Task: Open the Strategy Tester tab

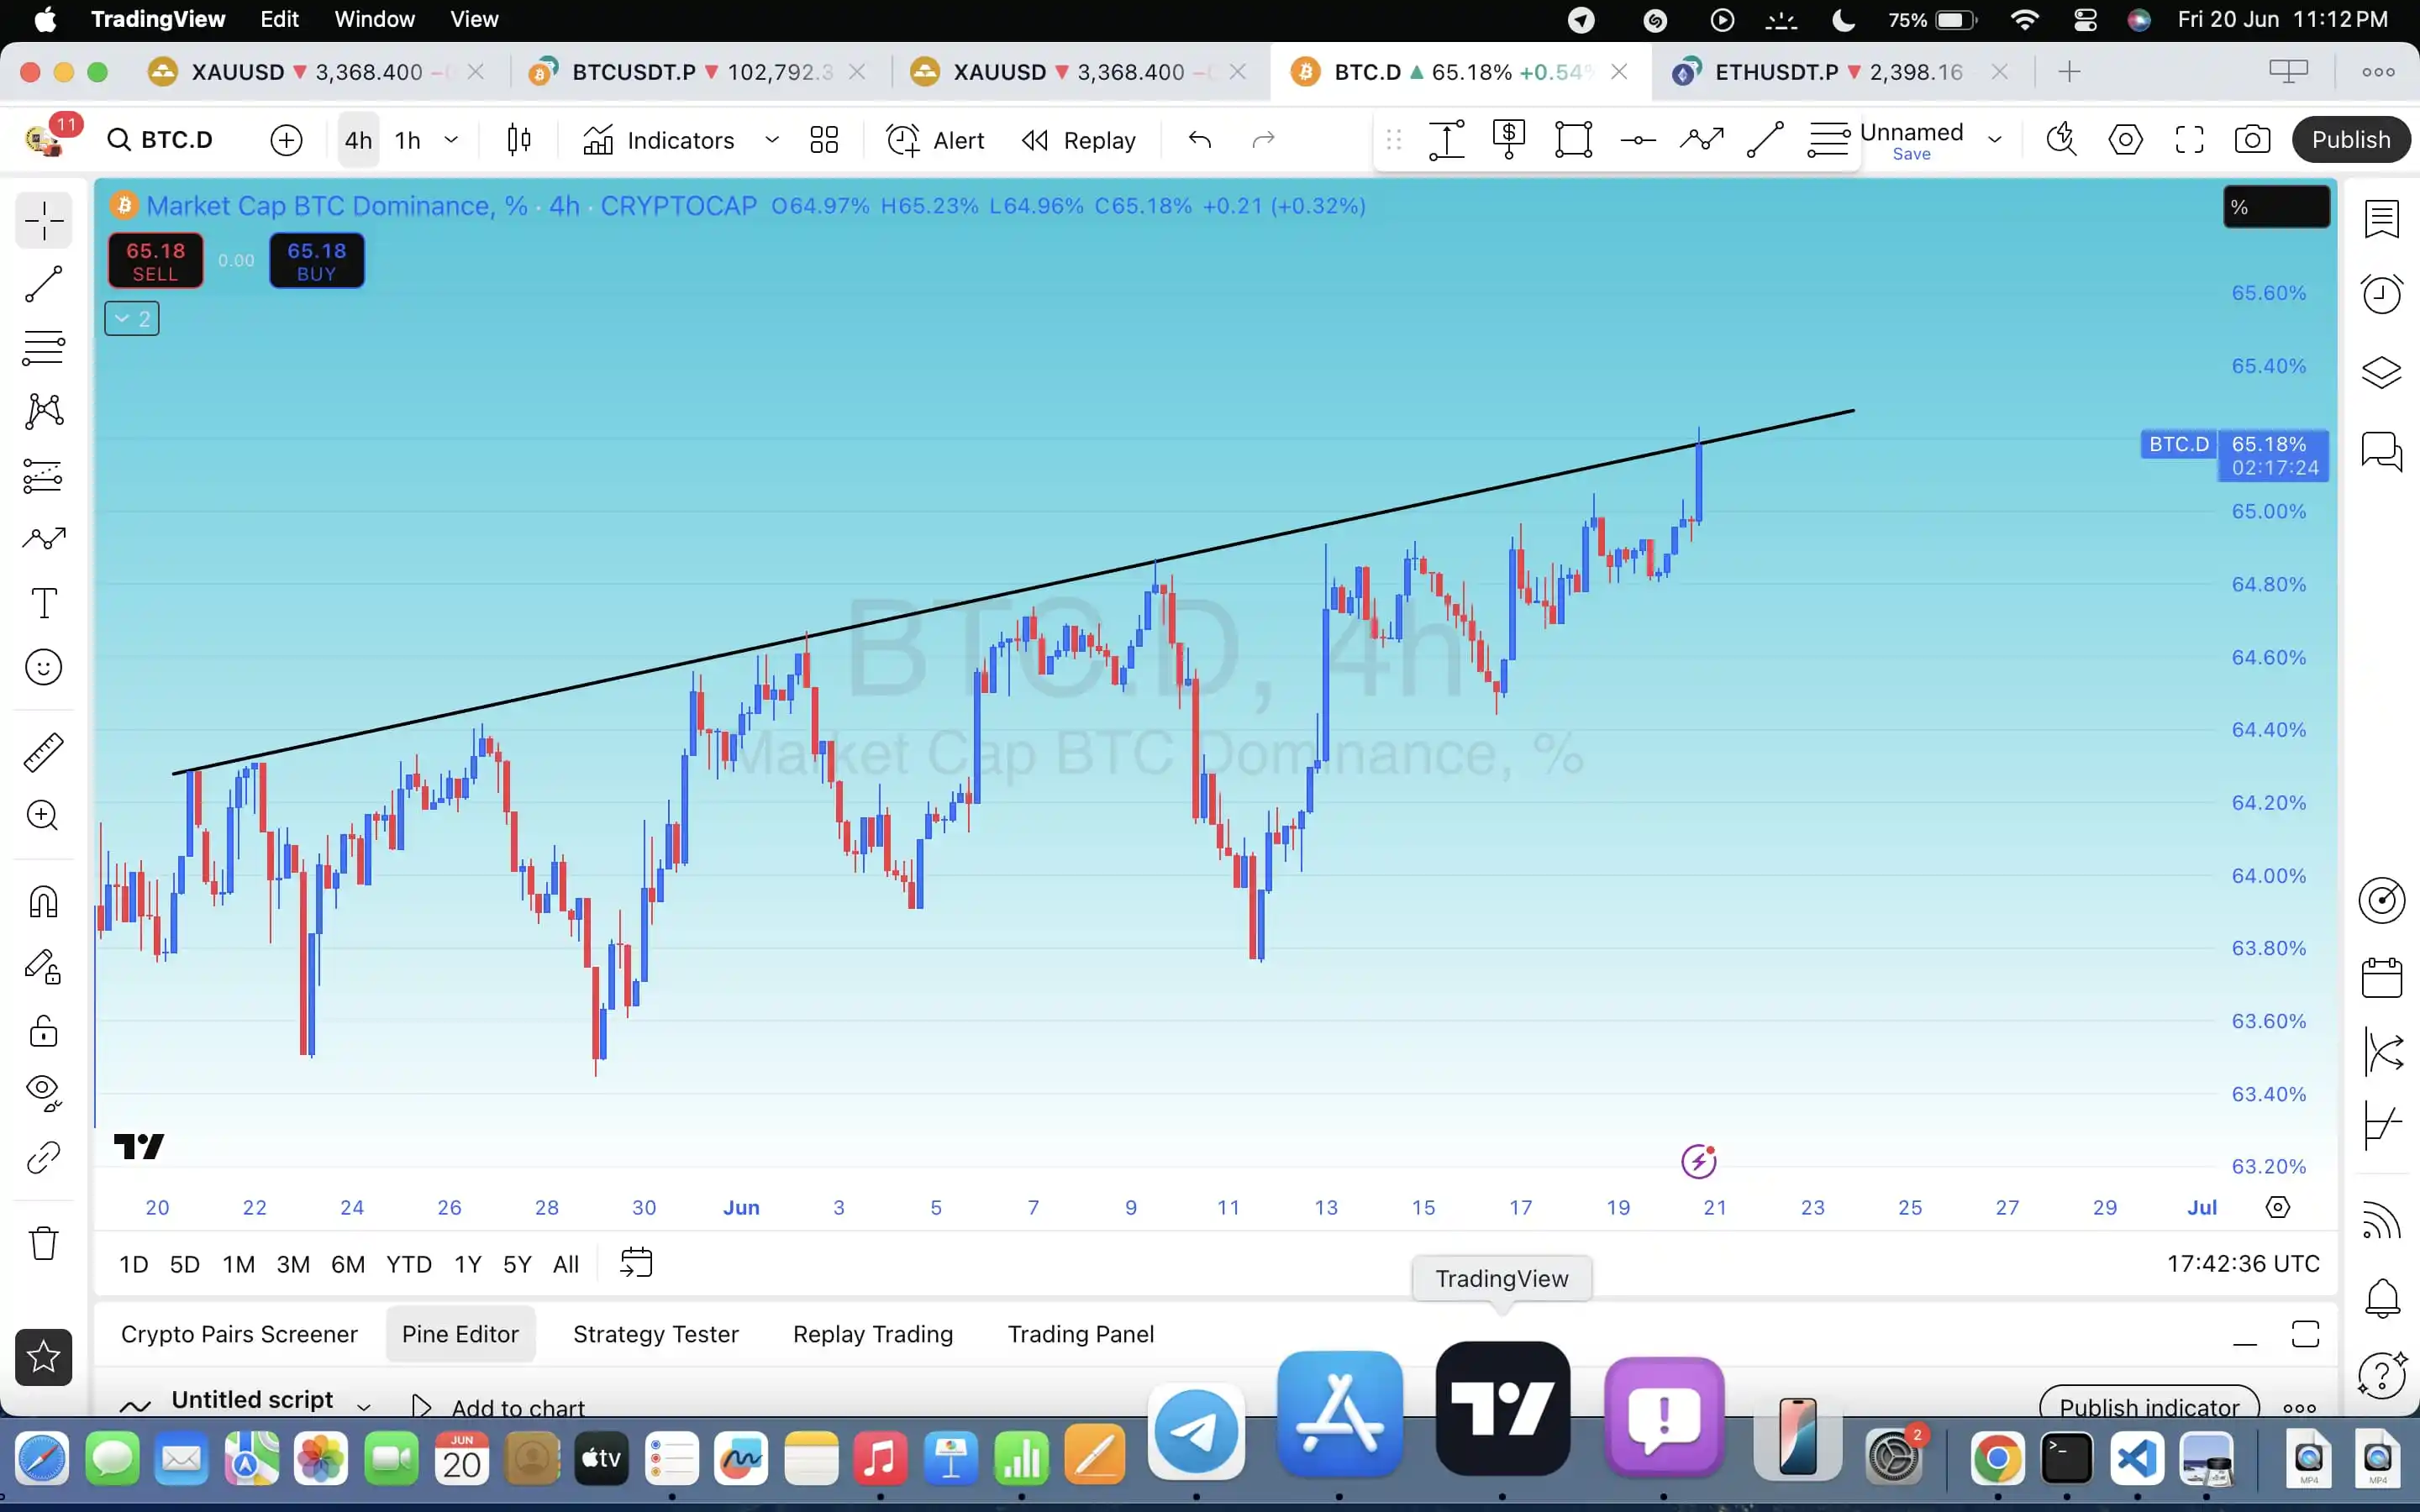Action: coord(656,1334)
